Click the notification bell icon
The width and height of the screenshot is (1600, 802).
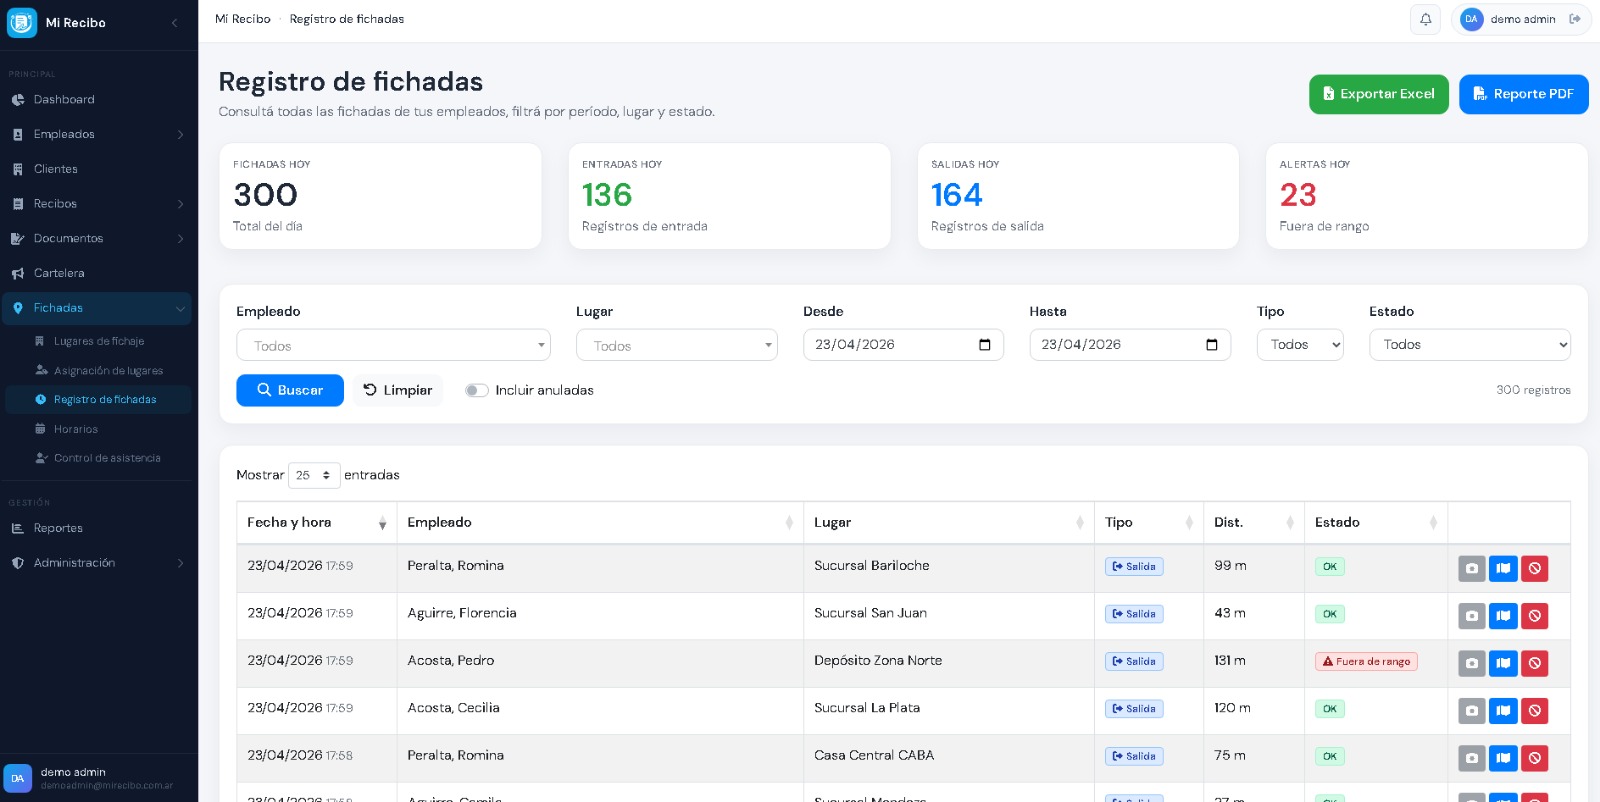point(1425,19)
